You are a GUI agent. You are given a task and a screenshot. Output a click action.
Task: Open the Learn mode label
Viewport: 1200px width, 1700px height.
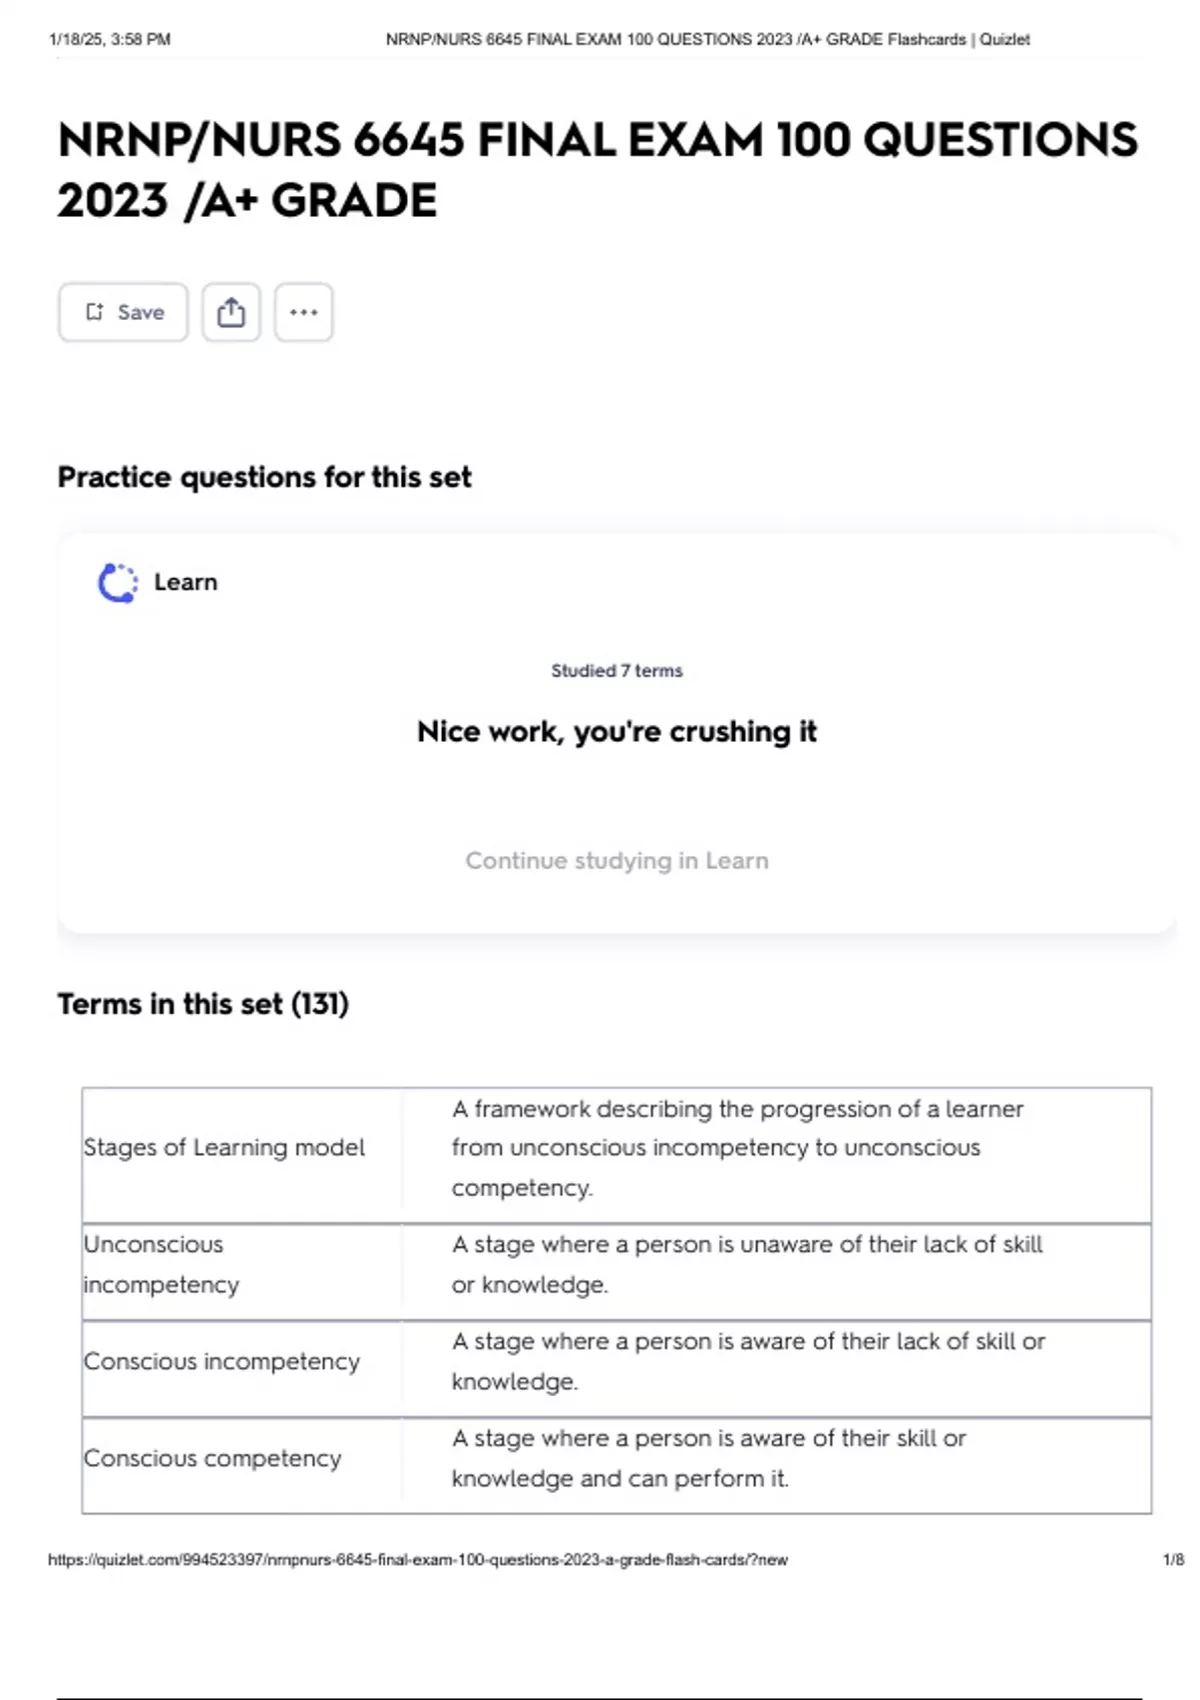[x=185, y=582]
